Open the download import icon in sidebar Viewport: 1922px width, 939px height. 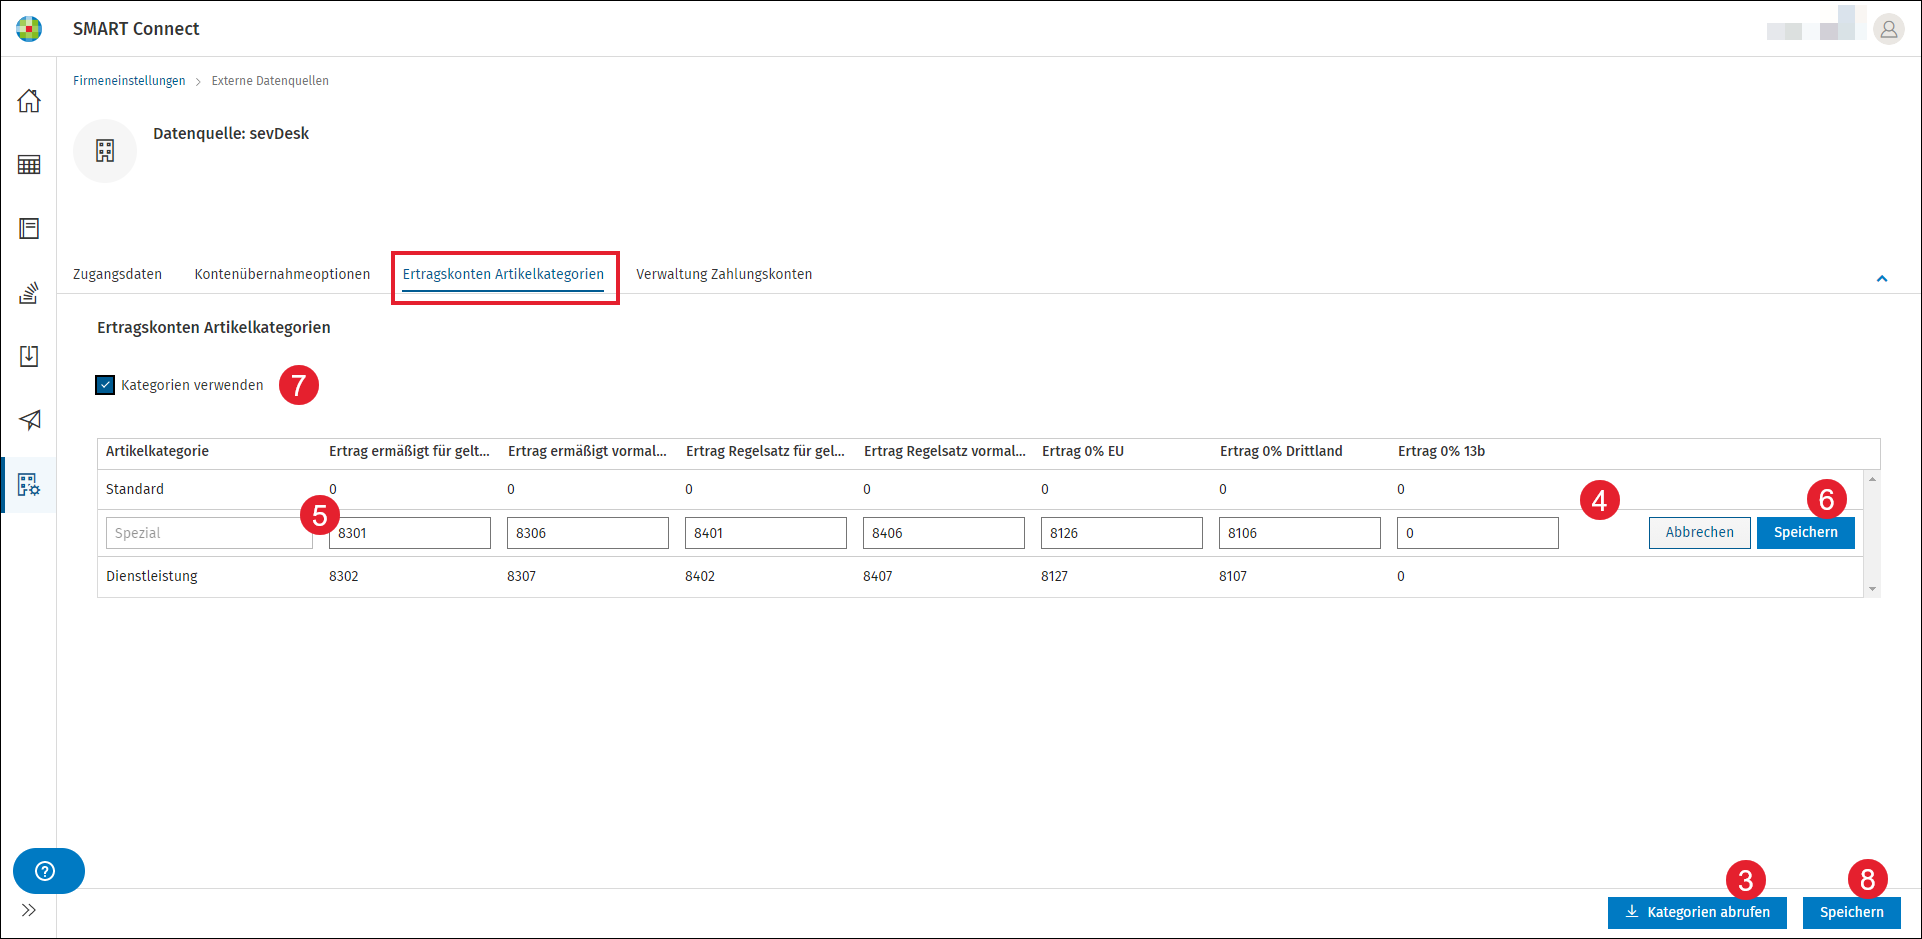pyautogui.click(x=29, y=356)
